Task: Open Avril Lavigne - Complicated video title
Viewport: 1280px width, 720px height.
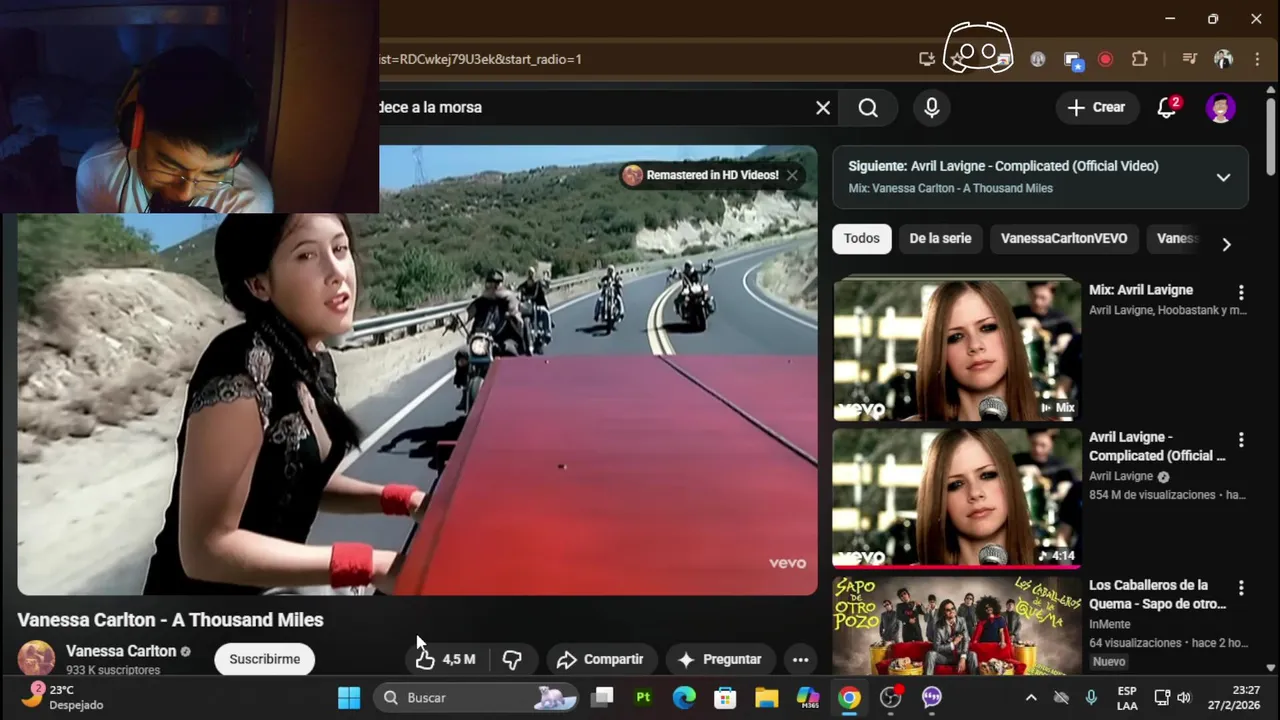Action: coord(1157,446)
